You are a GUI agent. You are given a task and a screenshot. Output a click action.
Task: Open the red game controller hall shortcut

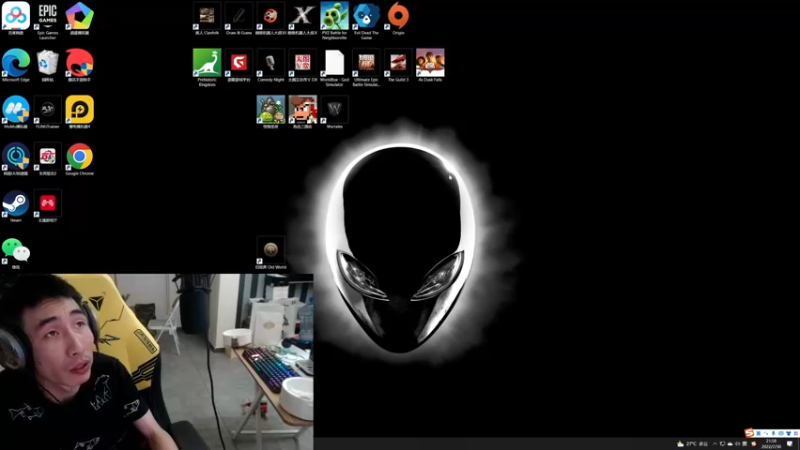tap(47, 204)
